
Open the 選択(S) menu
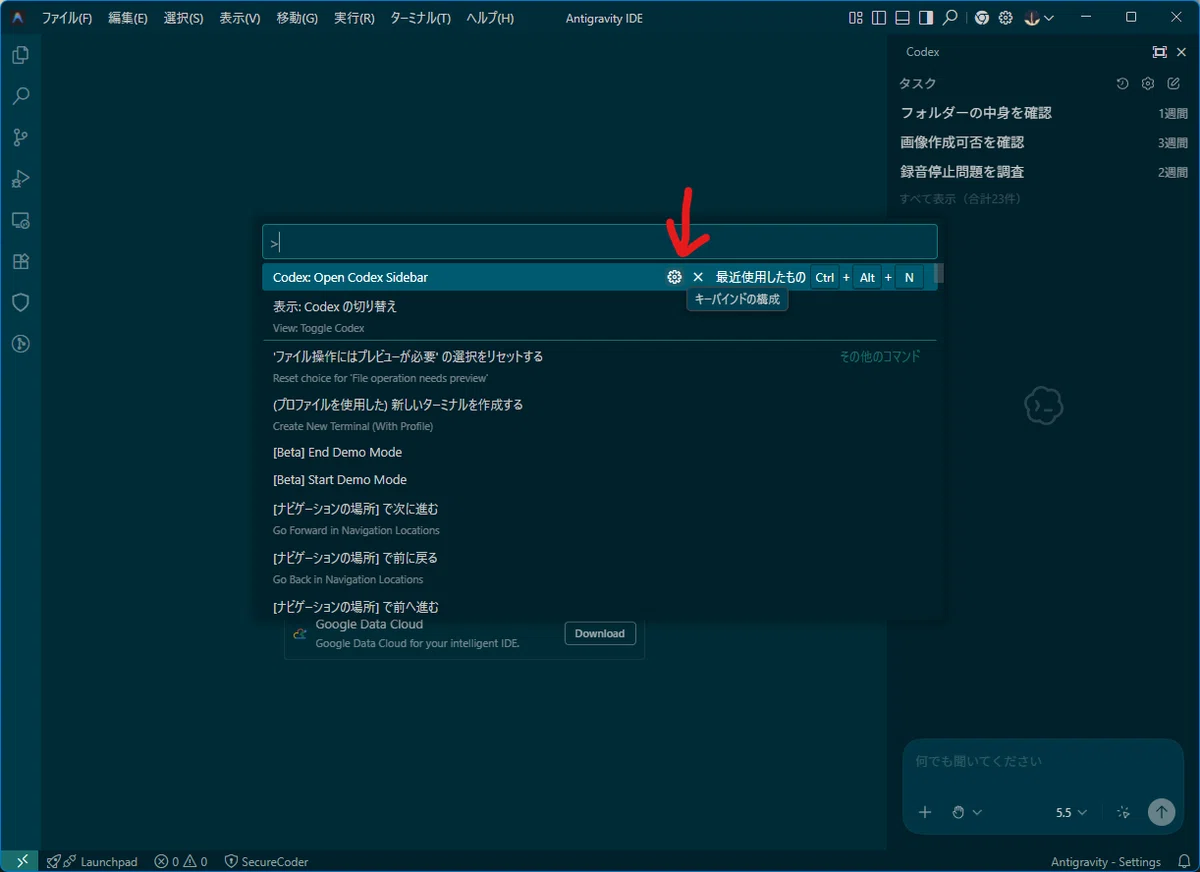coord(183,18)
